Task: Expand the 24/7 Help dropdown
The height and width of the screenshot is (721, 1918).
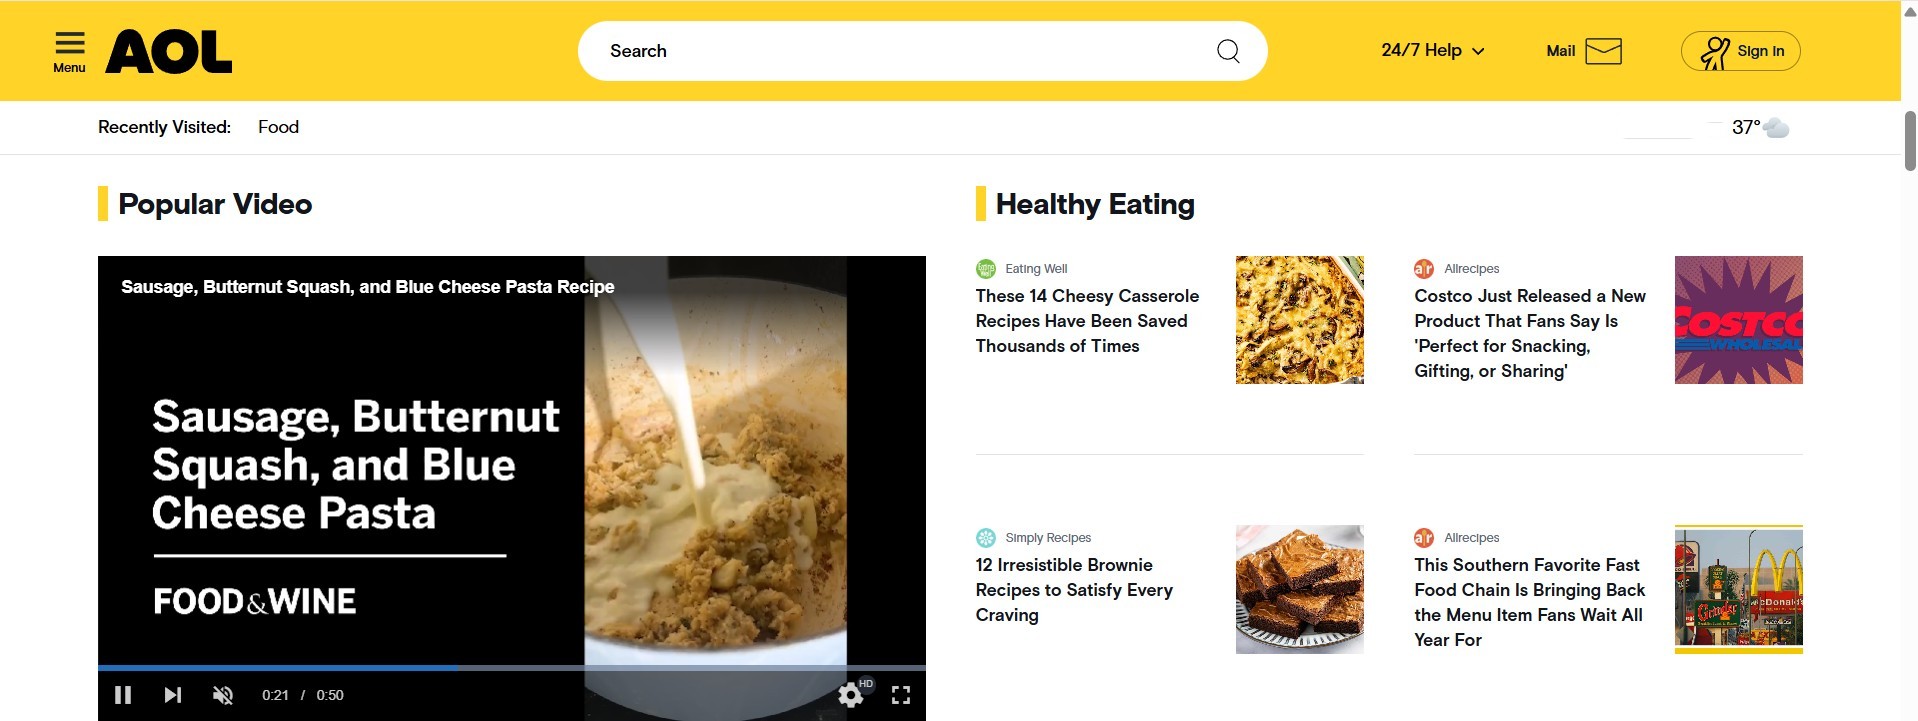Action: (x=1433, y=50)
